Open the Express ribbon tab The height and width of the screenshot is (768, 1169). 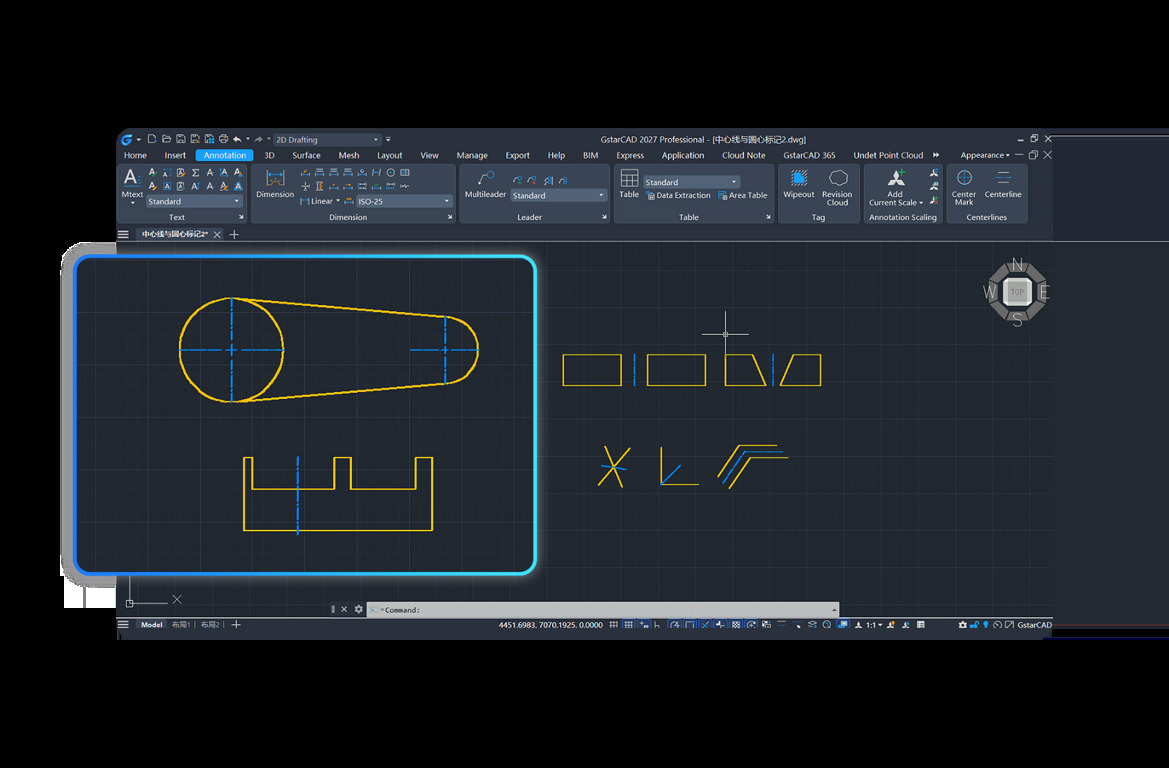(x=630, y=155)
